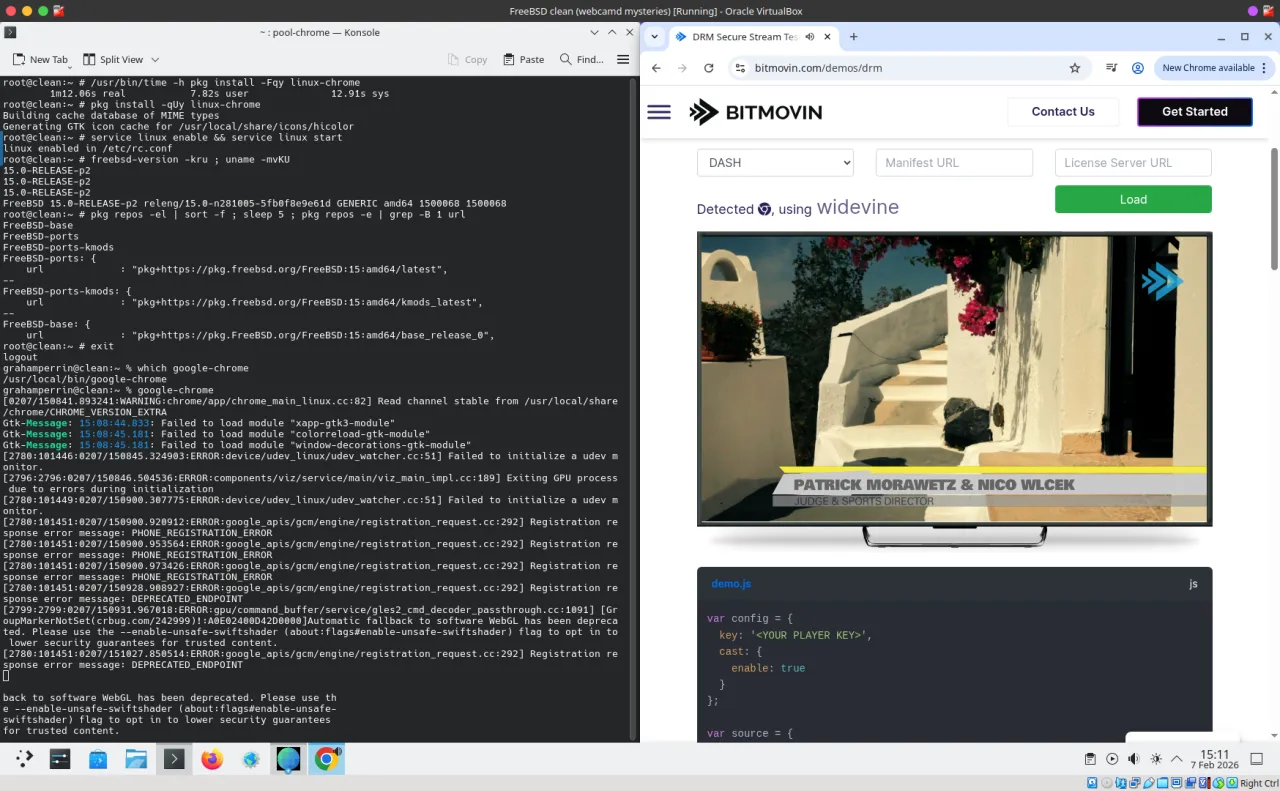Click the bookmark star in Chrome's address bar

(1074, 68)
